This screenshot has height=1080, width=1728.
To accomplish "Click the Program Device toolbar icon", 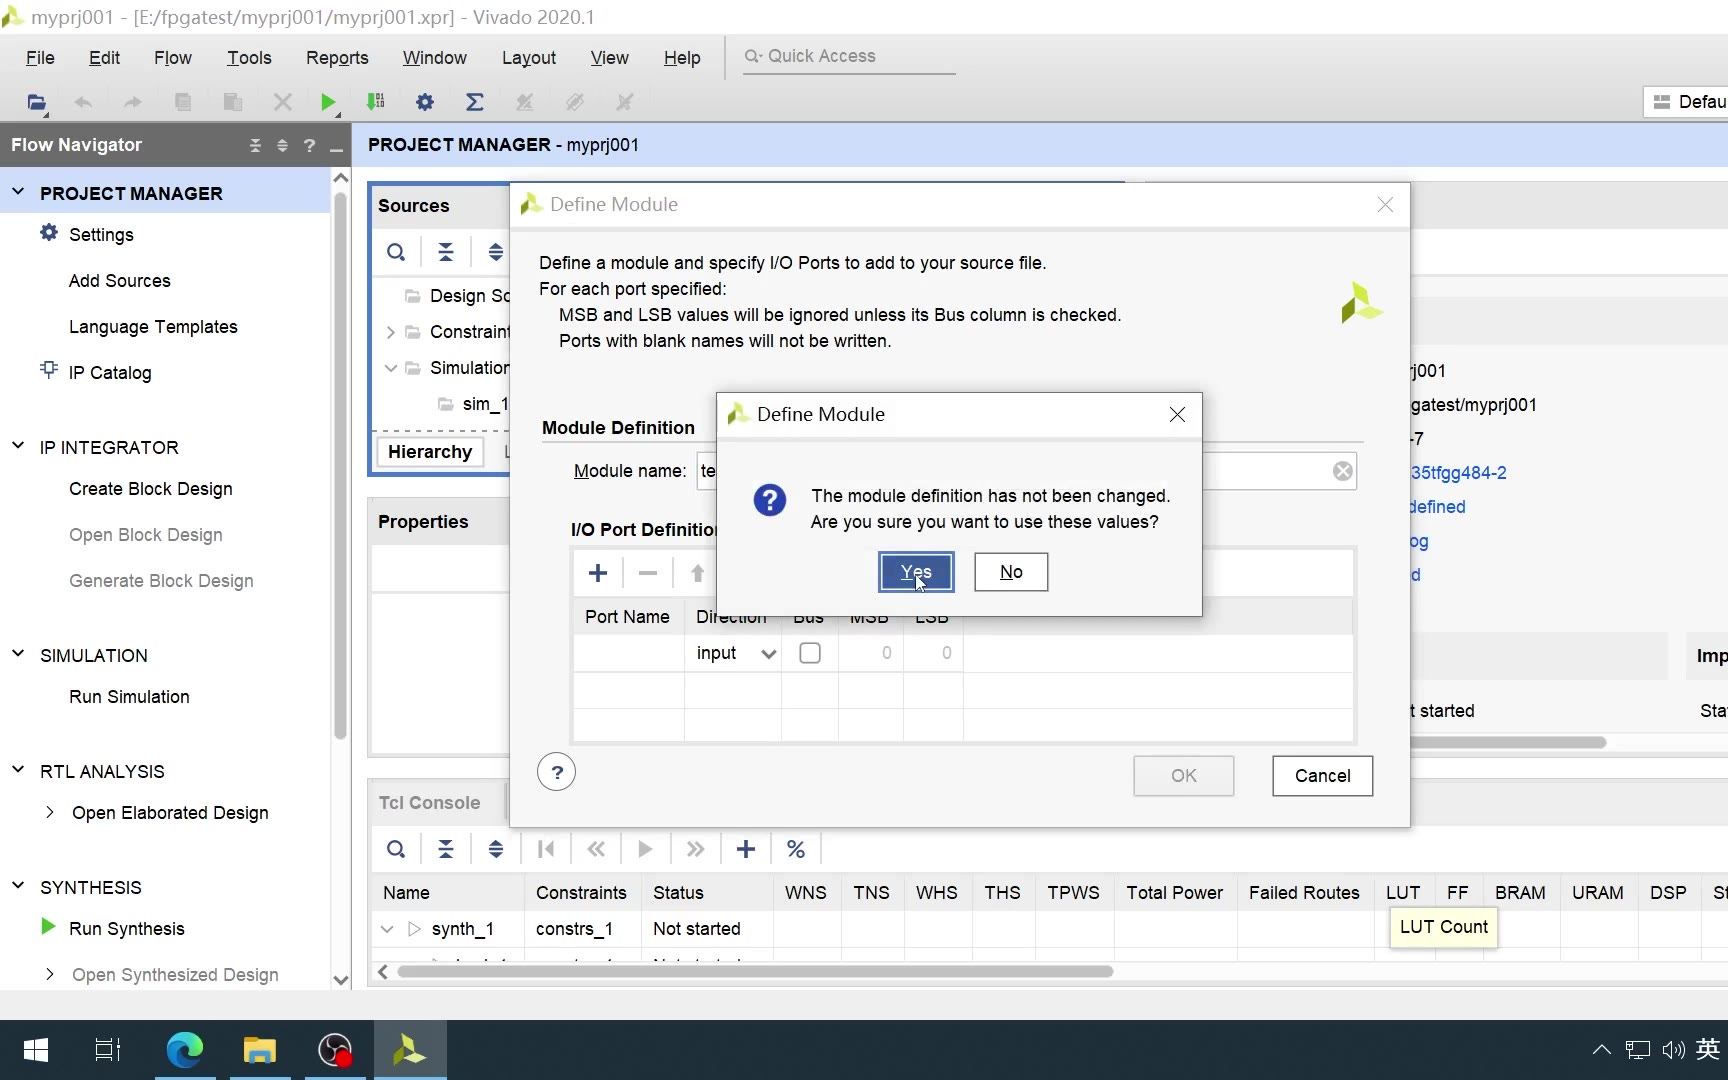I will (376, 102).
